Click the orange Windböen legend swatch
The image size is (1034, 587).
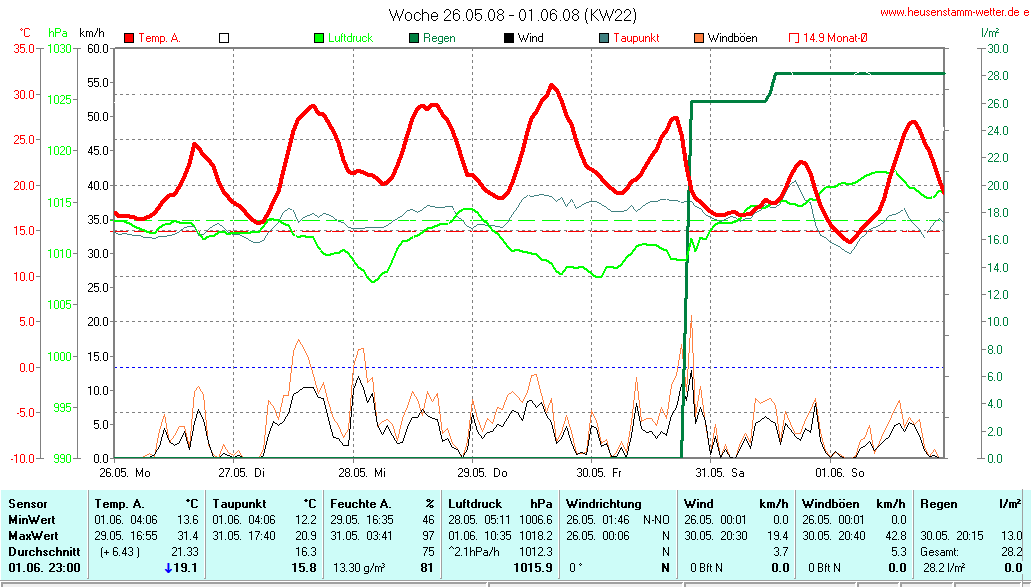[x=699, y=38]
